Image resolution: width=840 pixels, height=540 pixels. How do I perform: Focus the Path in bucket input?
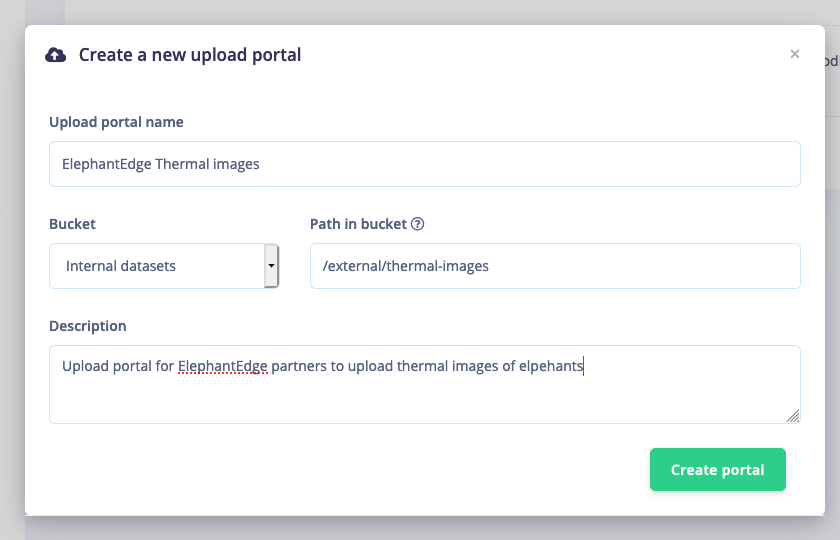tap(555, 266)
